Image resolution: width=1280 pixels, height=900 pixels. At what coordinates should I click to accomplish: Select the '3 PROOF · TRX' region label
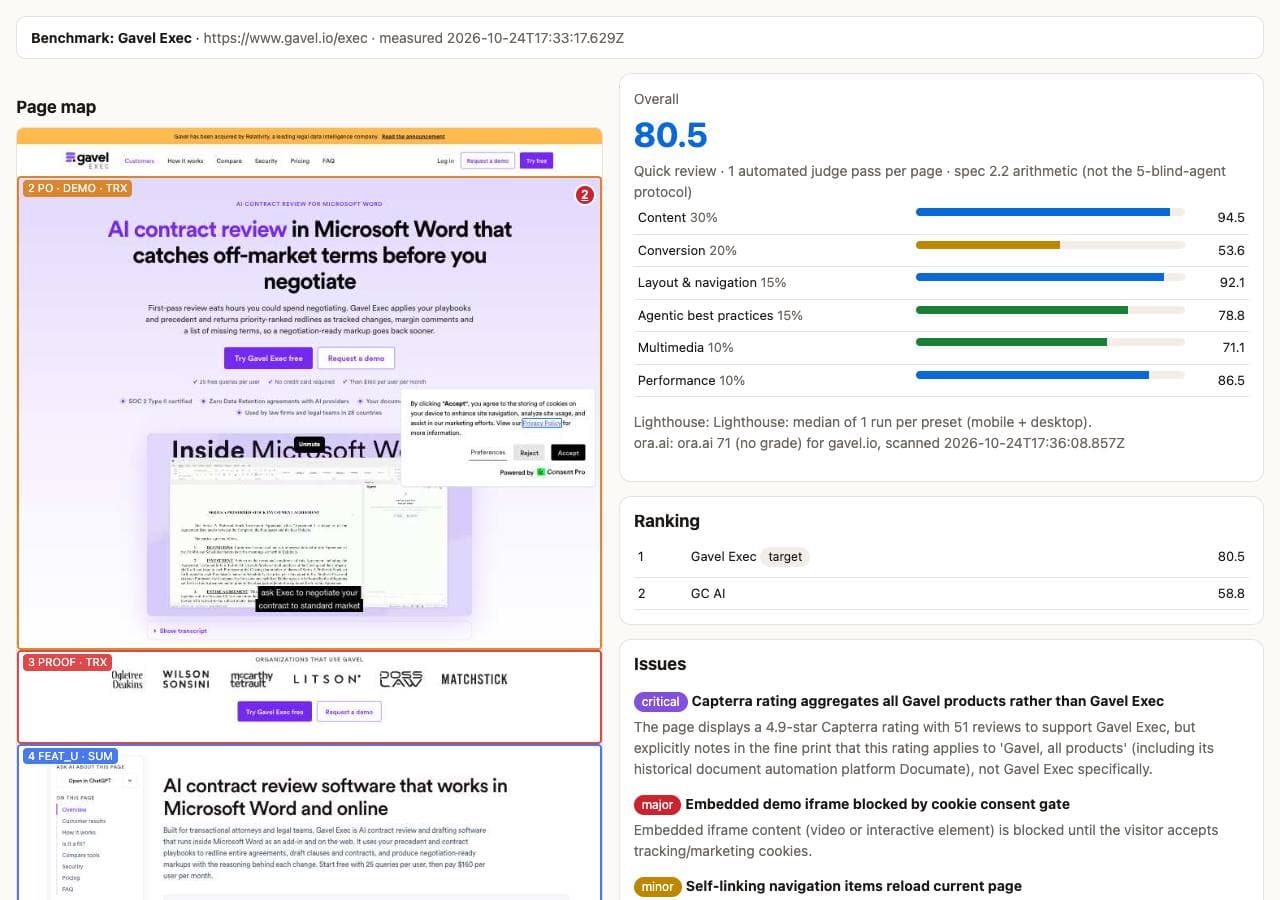(67, 662)
